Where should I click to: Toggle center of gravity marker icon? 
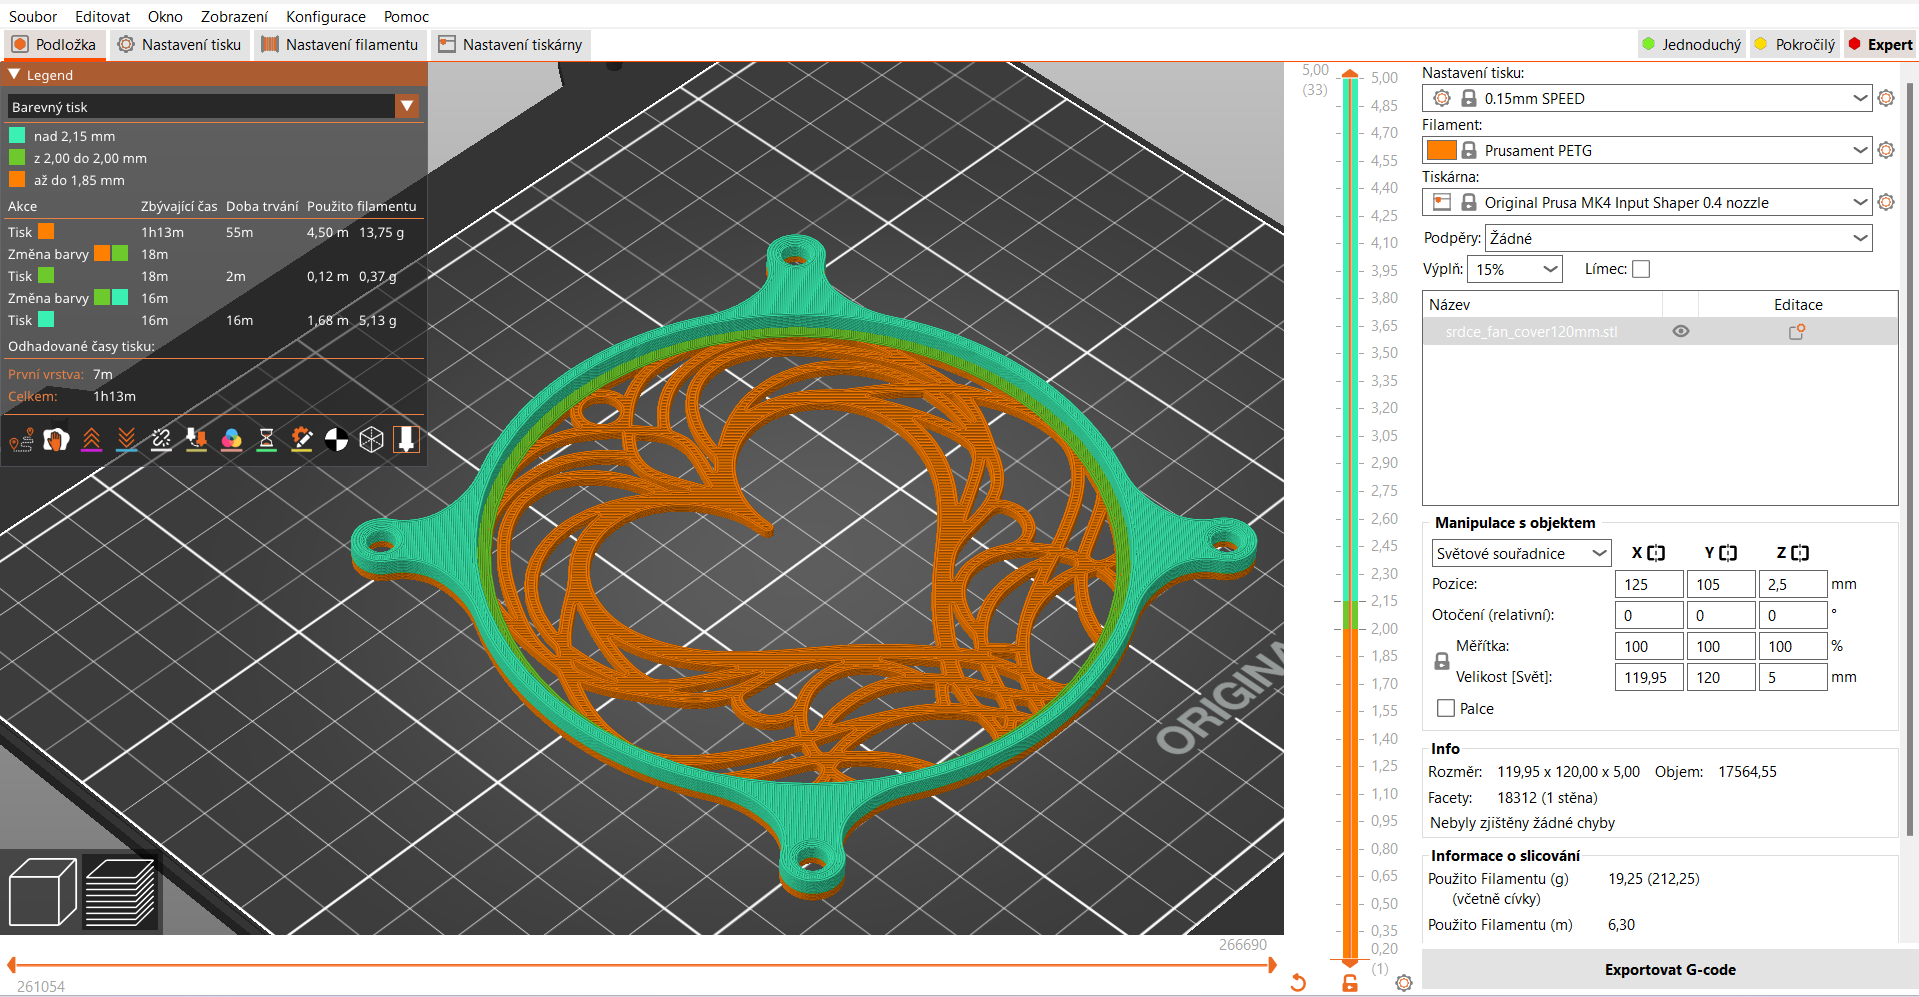(x=336, y=440)
